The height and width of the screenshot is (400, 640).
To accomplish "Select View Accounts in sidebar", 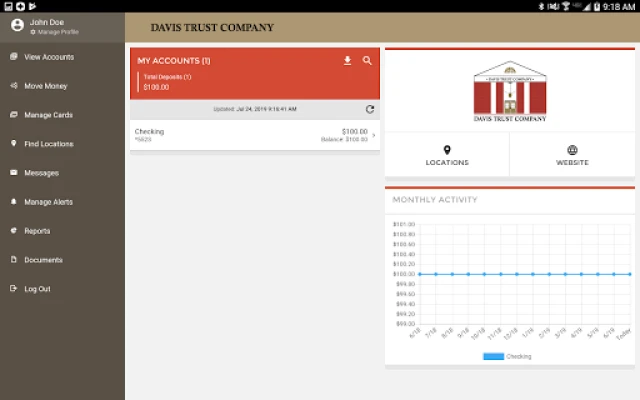I will pyautogui.click(x=48, y=57).
